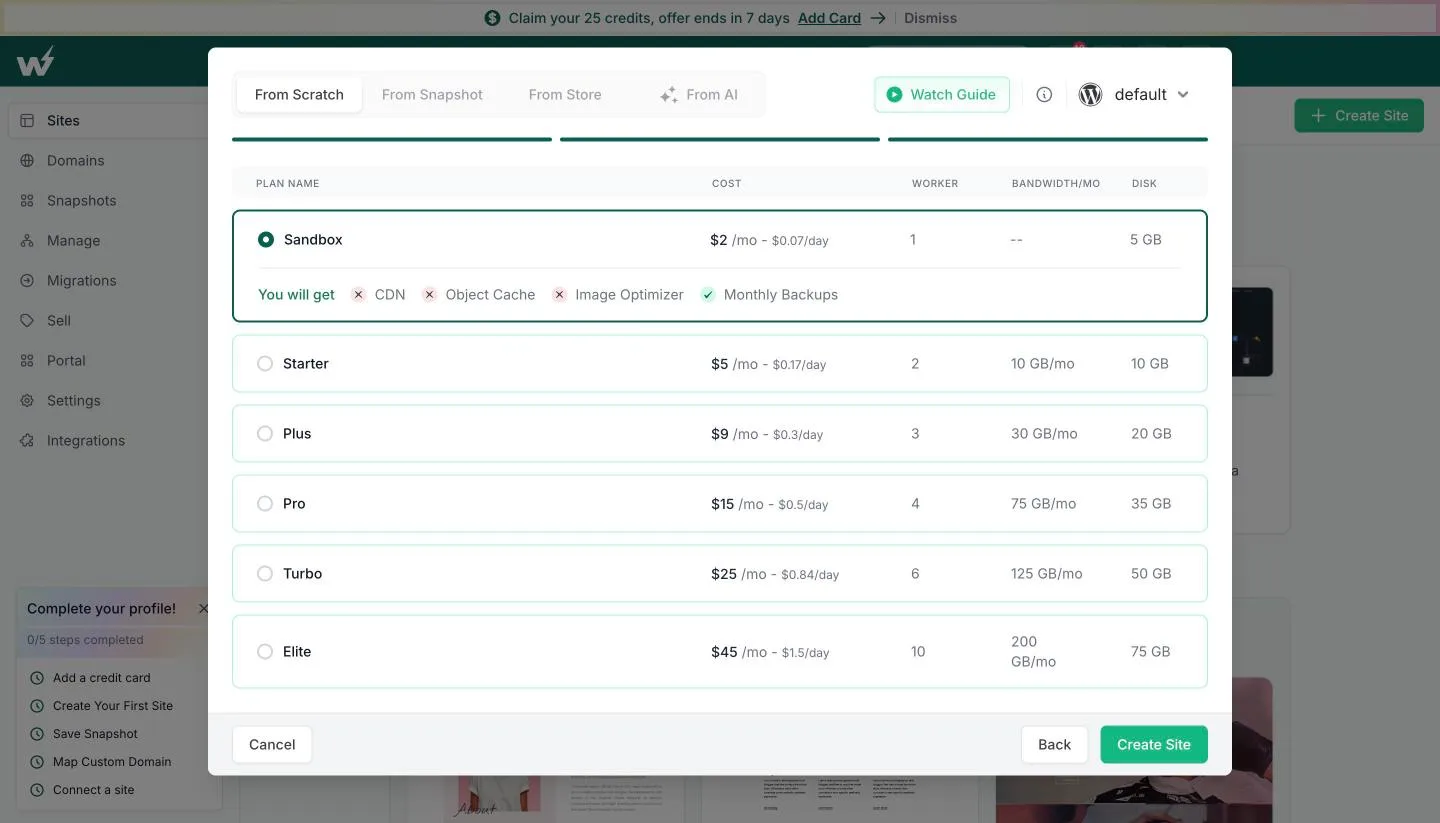
Task: Open the default configuration dropdown
Action: coord(1135,94)
